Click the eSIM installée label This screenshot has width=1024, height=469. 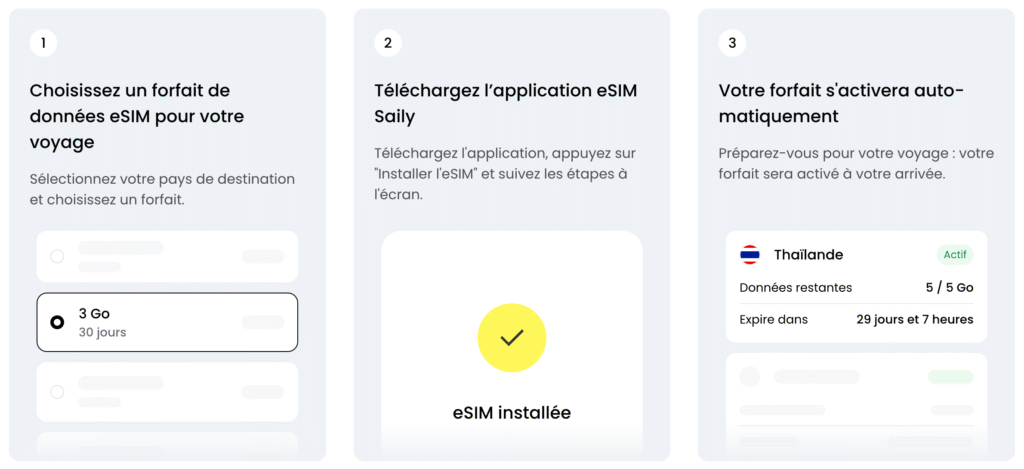coord(511,413)
